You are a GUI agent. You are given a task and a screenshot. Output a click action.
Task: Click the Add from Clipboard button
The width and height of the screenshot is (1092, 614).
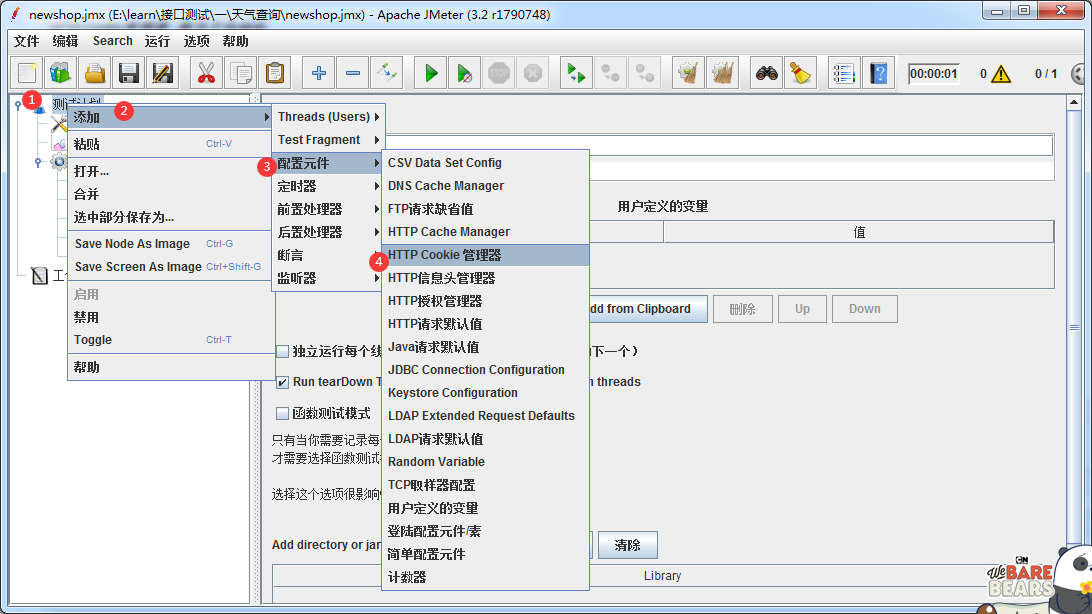coord(648,309)
